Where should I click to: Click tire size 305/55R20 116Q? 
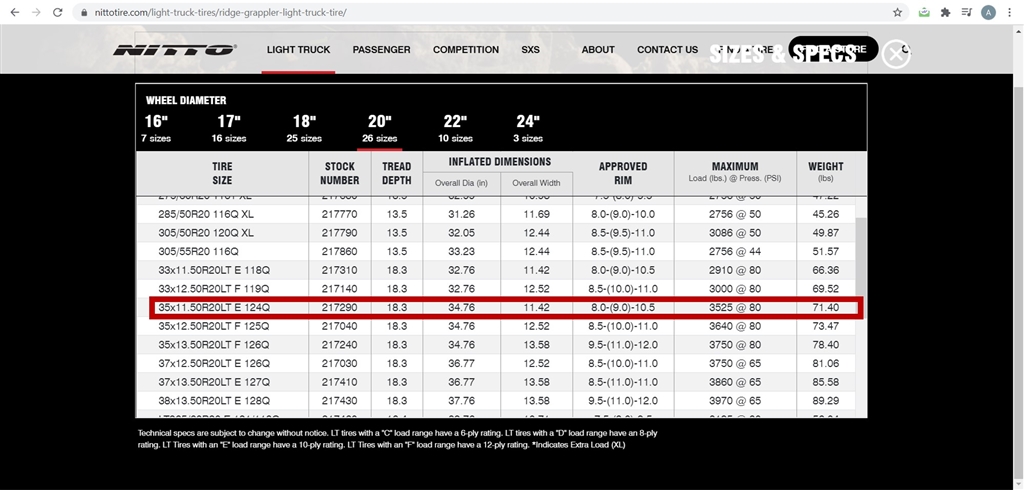199,252
